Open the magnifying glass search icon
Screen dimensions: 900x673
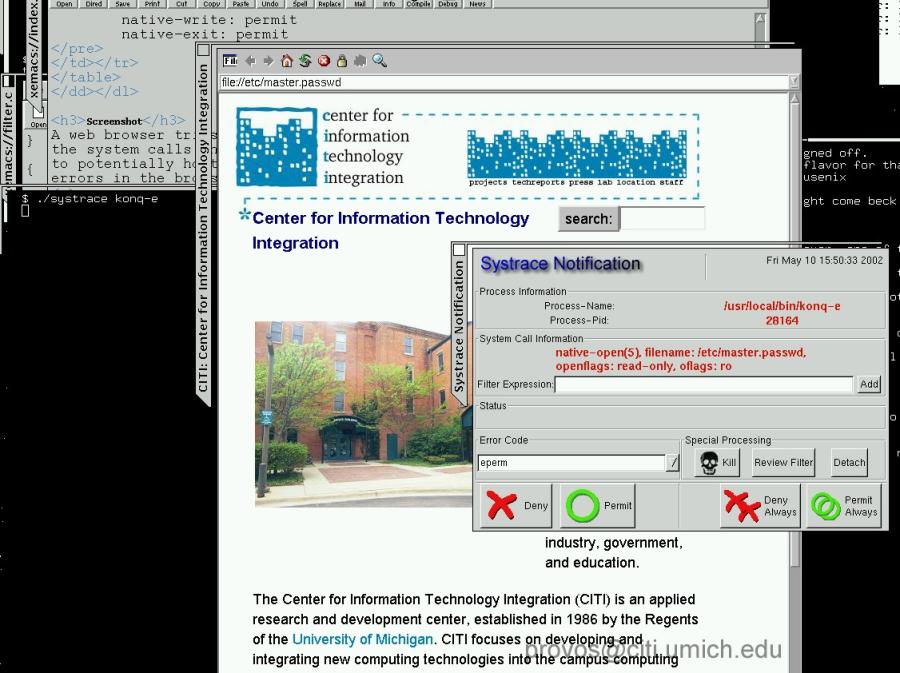tap(380, 61)
